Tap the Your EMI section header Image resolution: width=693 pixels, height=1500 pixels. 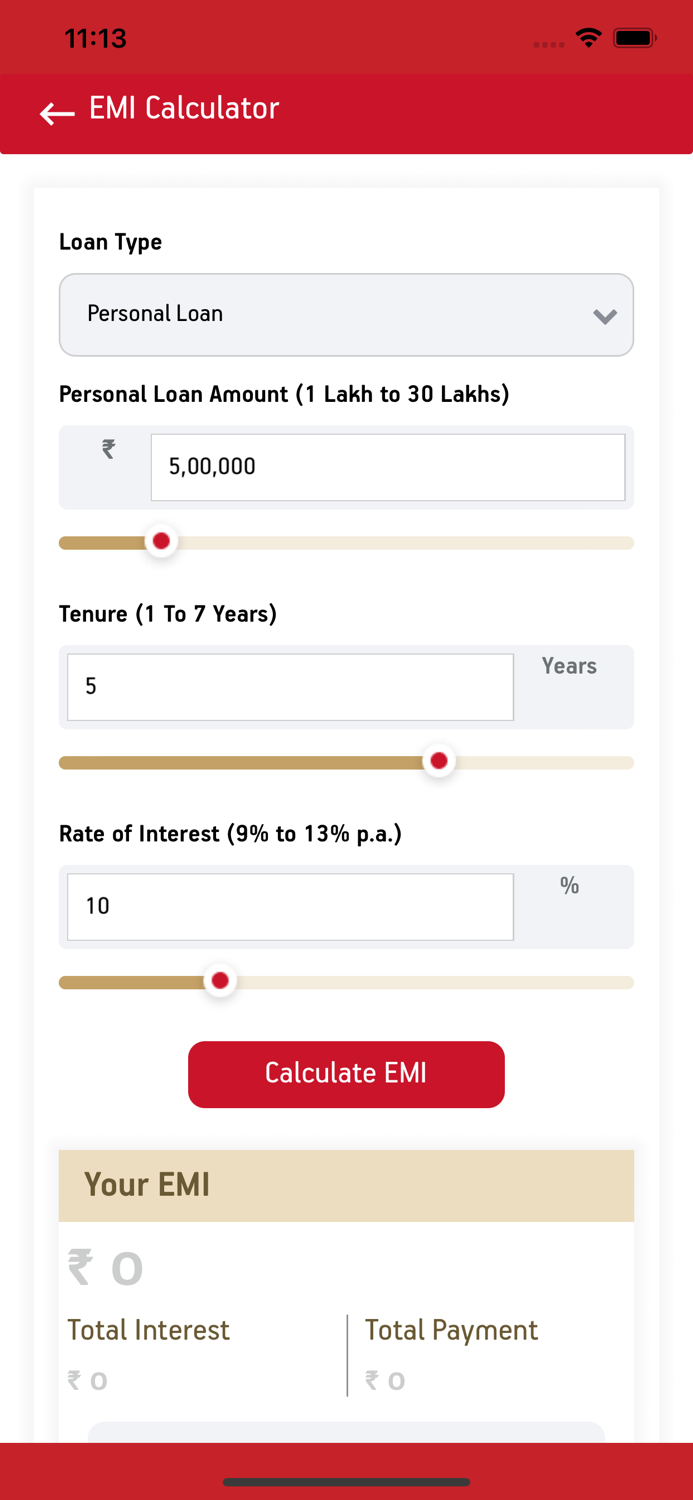[147, 1185]
